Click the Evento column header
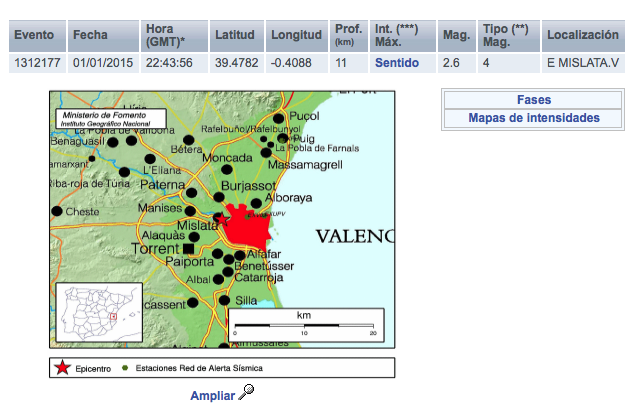635x413 pixels. pos(37,35)
